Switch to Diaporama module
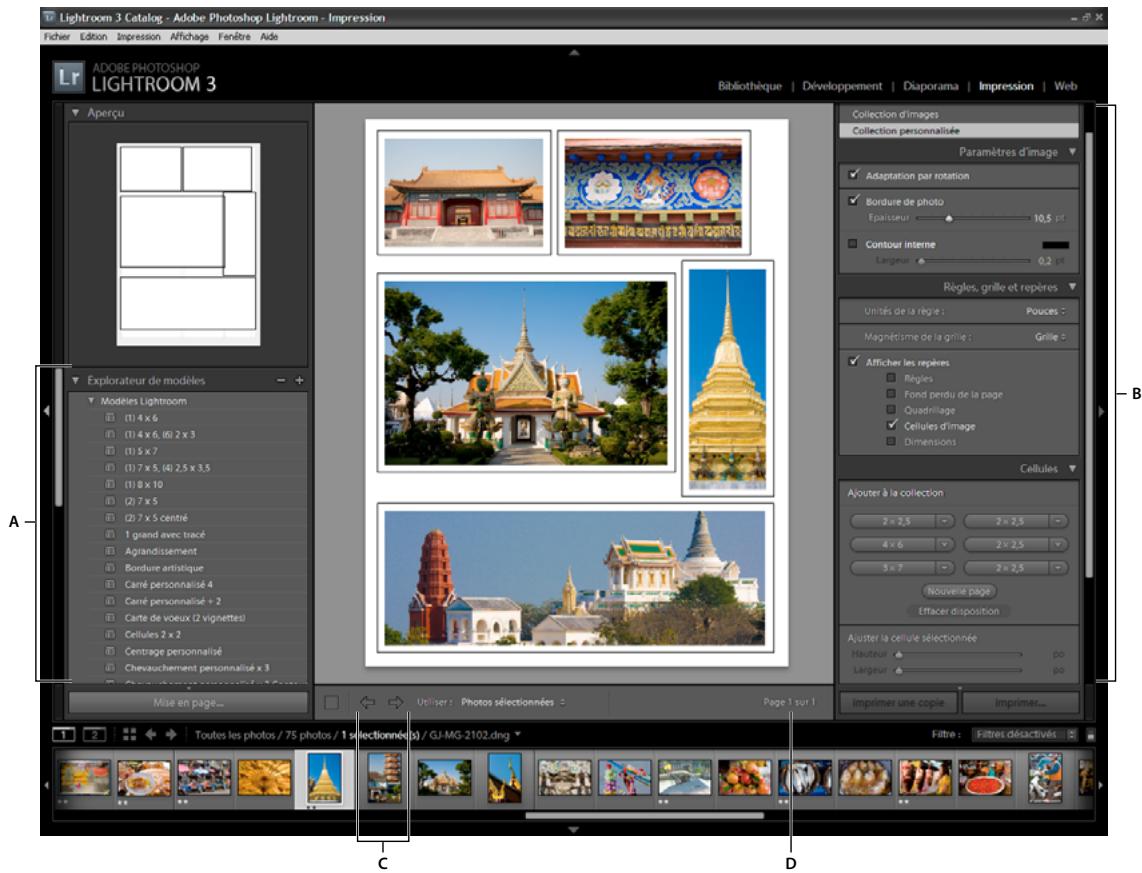This screenshot has height=873, width=1142. coord(930,86)
